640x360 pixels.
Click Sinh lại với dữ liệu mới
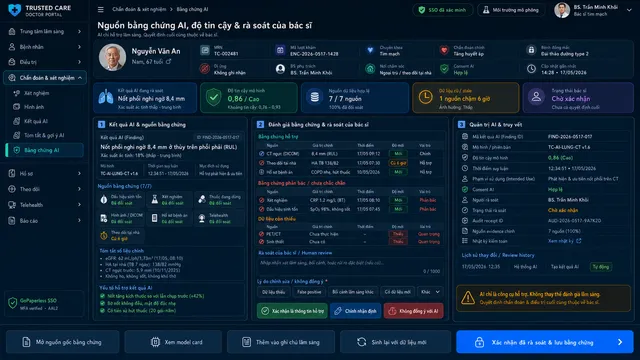tap(395, 342)
